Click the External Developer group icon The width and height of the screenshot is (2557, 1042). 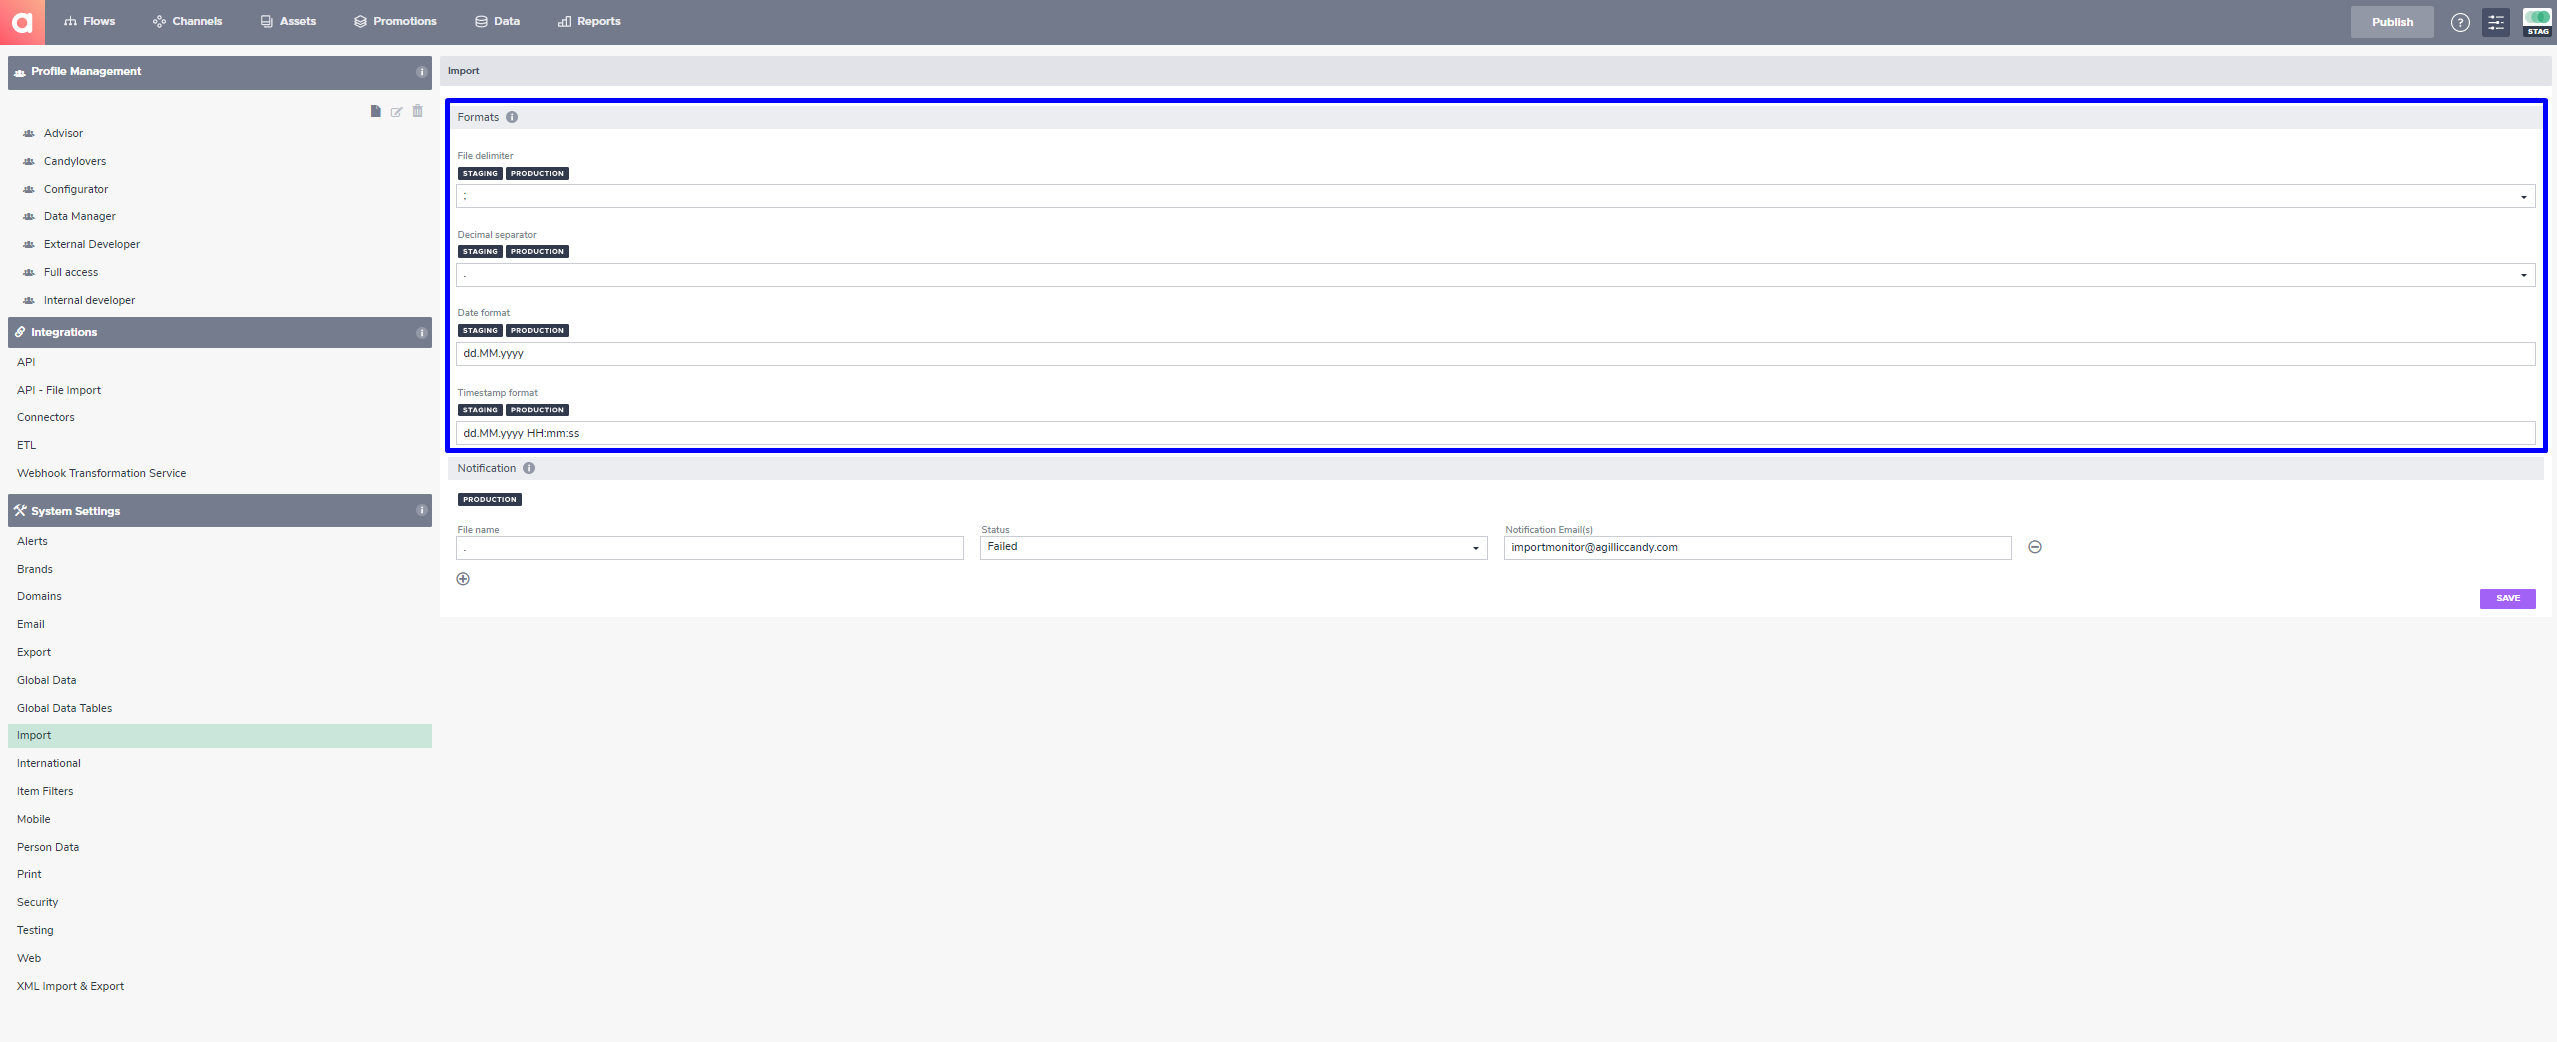pyautogui.click(x=29, y=244)
